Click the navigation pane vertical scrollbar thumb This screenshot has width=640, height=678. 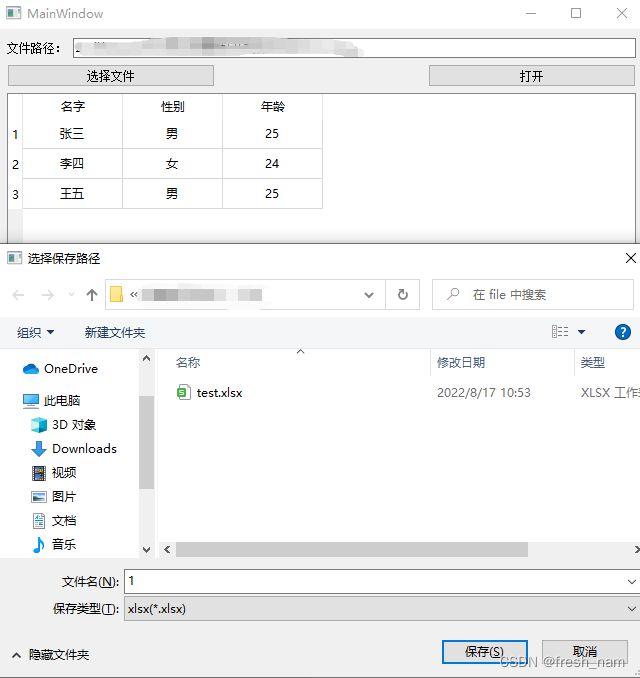(x=147, y=442)
